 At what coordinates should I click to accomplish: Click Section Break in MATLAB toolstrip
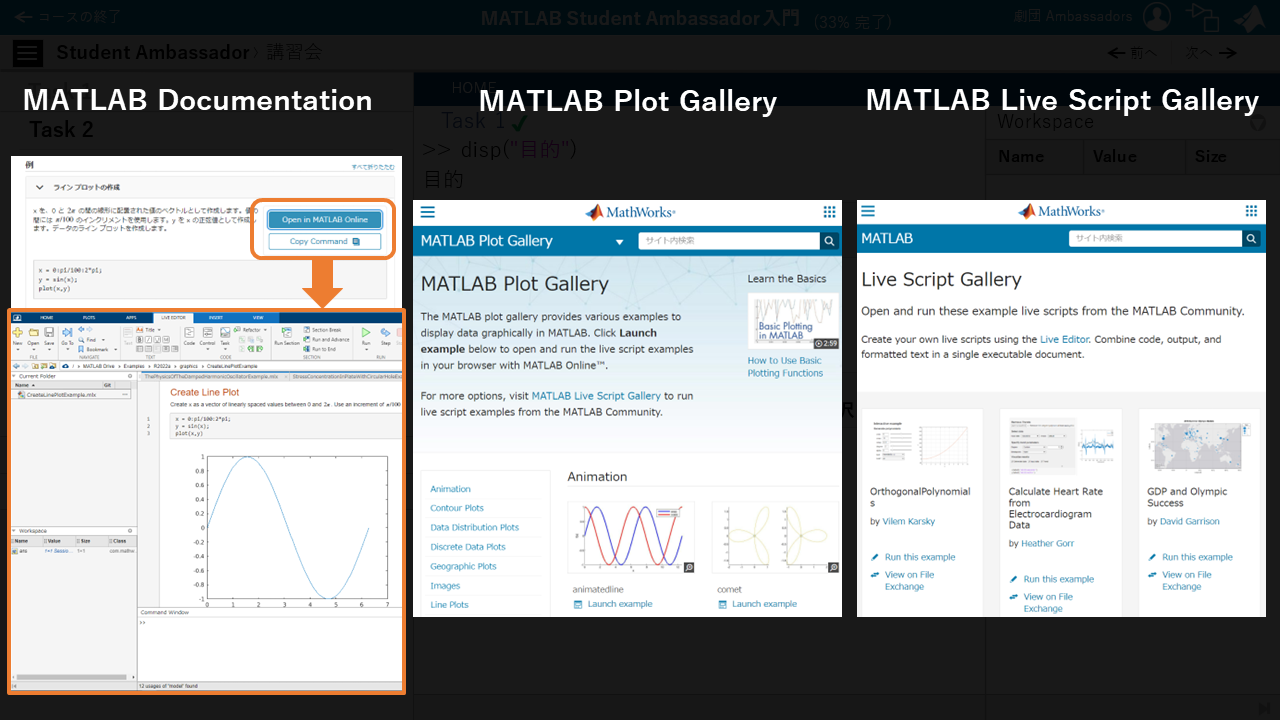pyautogui.click(x=322, y=330)
